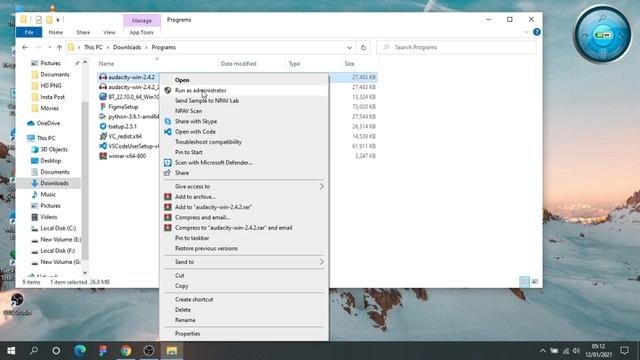The height and width of the screenshot is (360, 640).
Task: Select the tsetup.2.5.1 Telegram installer icon
Action: point(103,127)
